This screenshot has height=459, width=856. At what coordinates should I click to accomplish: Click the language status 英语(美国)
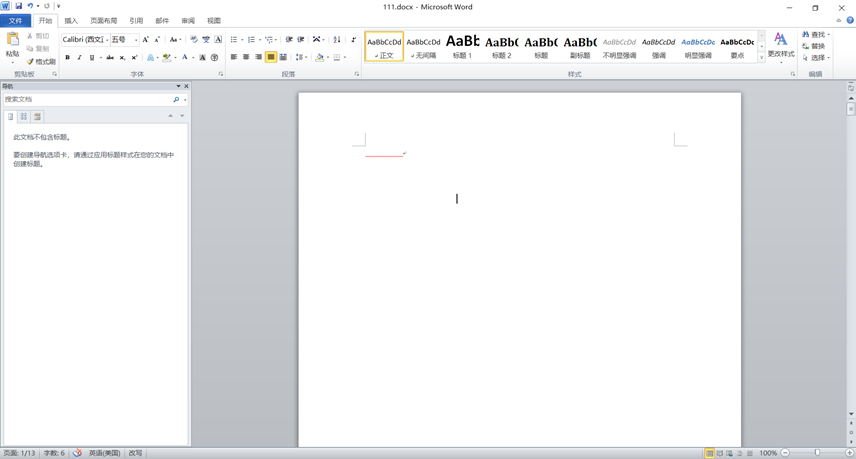[x=104, y=453]
